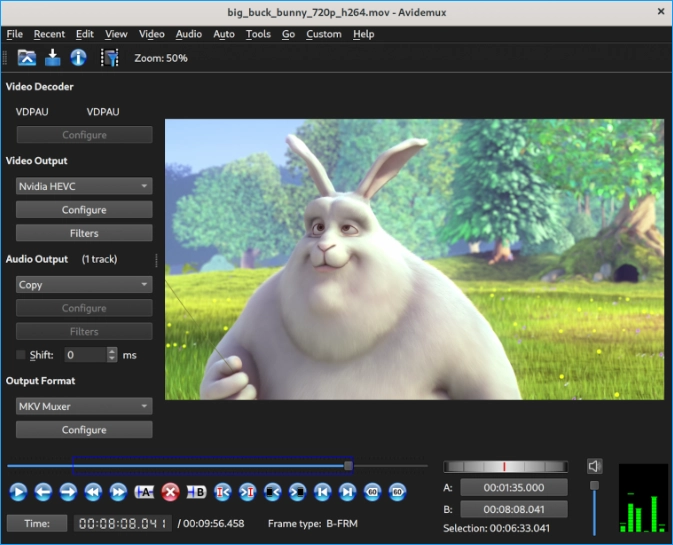The width and height of the screenshot is (673, 545).
Task: Click the Selection: 00:06:33.041 text
Action: click(496, 528)
